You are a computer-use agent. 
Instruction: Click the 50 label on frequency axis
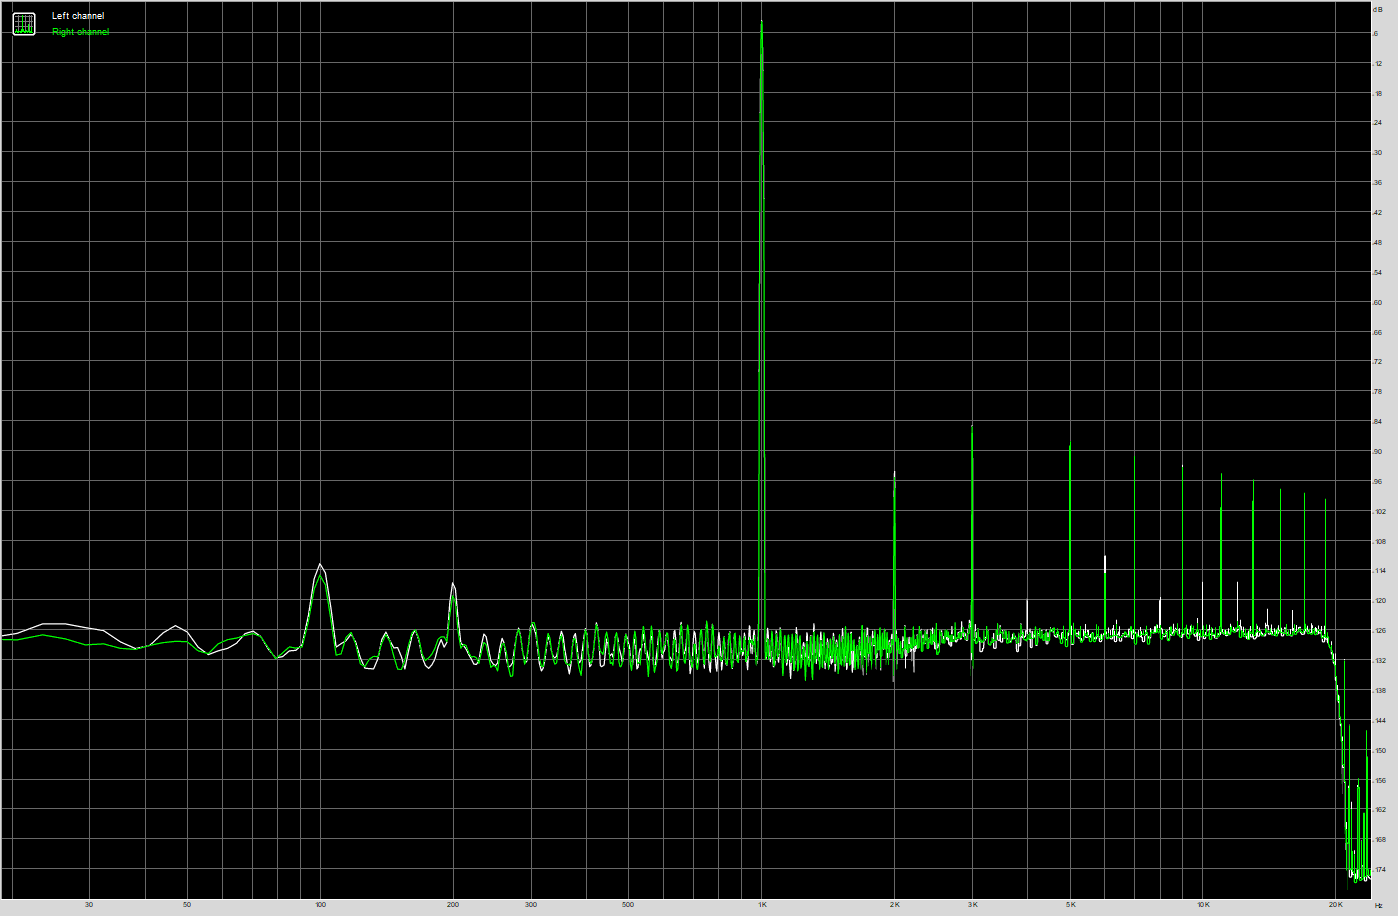[x=187, y=905]
